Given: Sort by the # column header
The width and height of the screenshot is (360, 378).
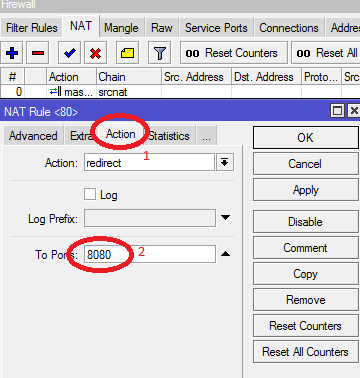Looking at the screenshot, I should [x=13, y=77].
